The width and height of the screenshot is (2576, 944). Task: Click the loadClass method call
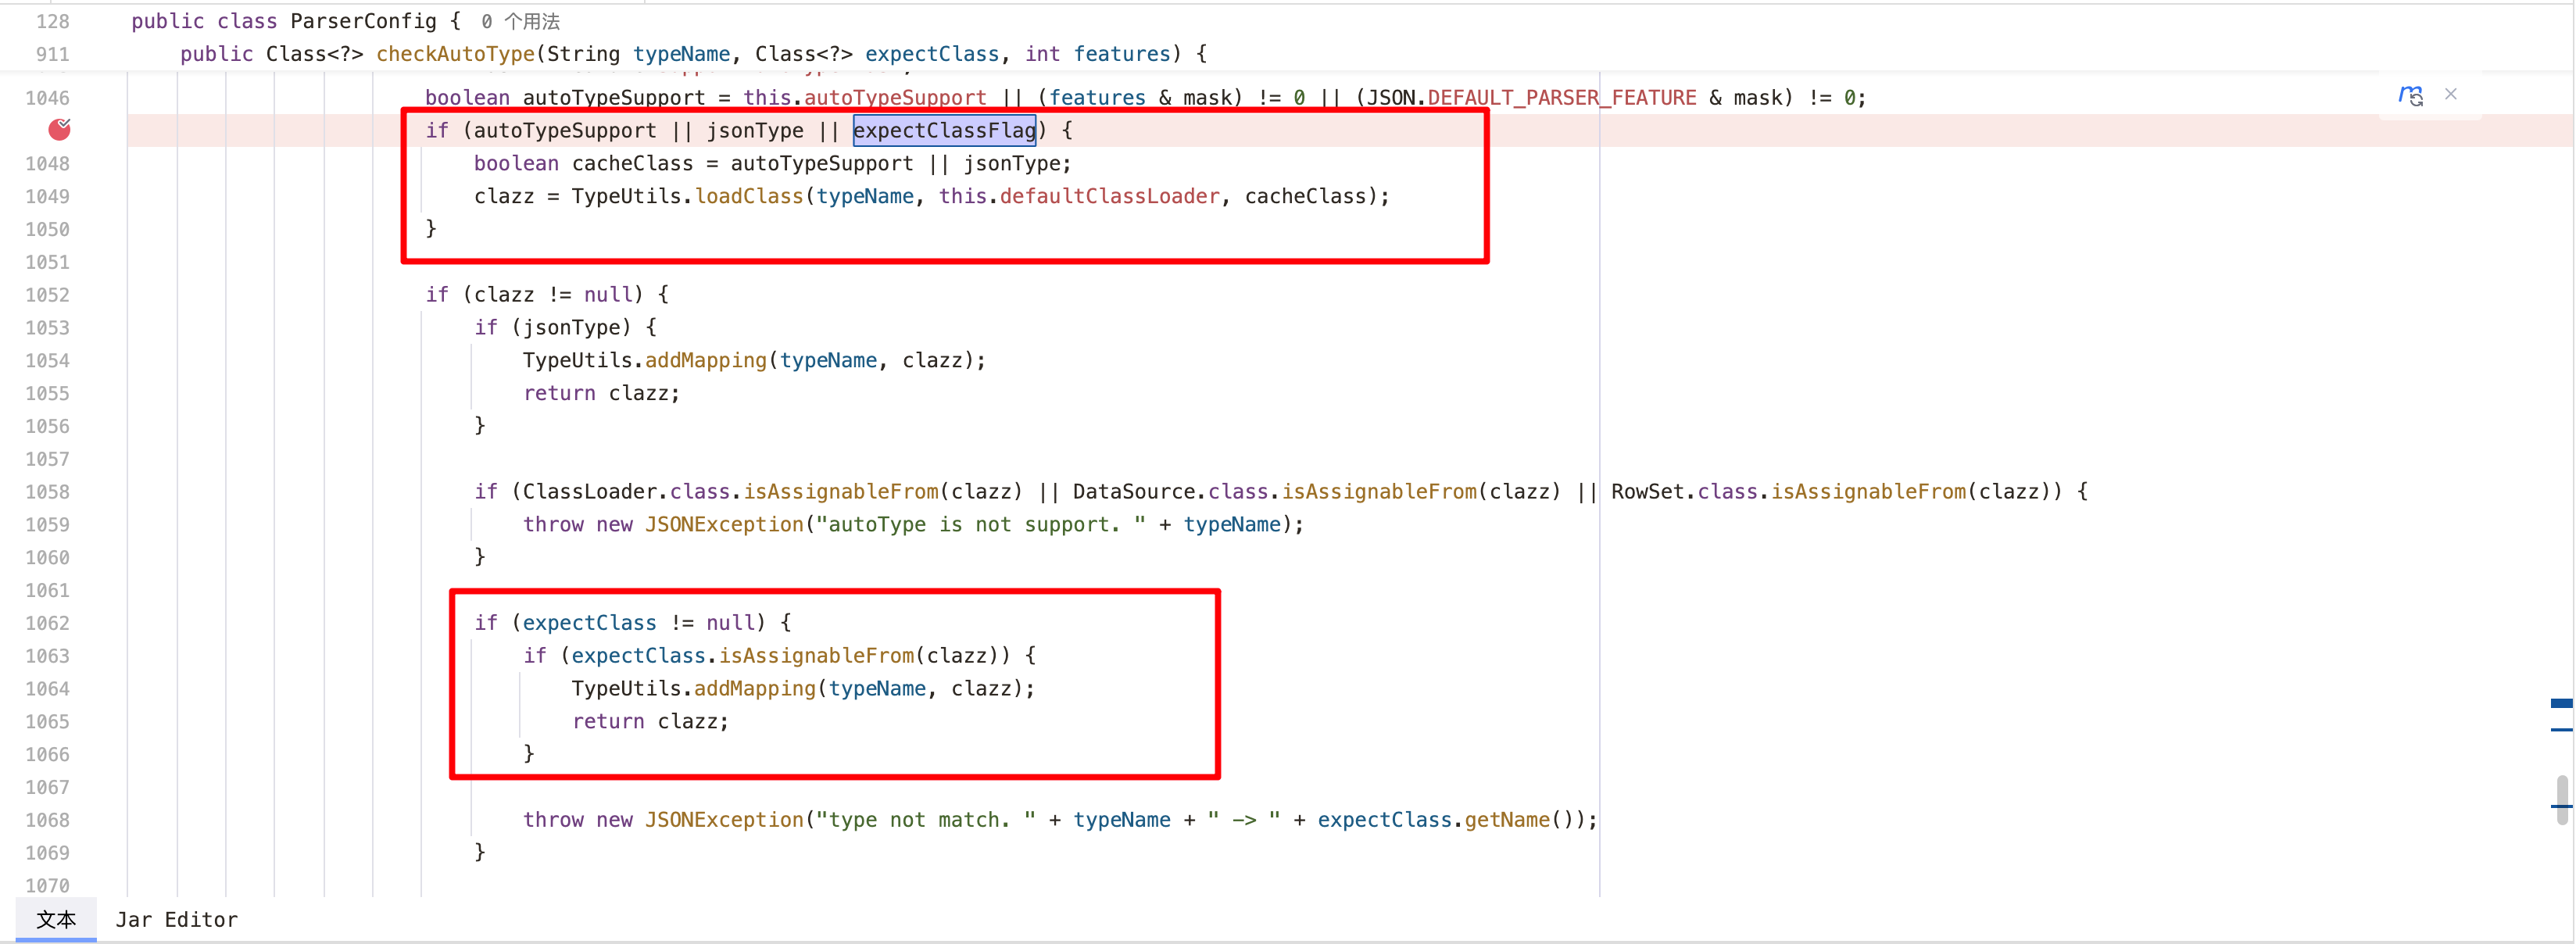click(x=749, y=196)
